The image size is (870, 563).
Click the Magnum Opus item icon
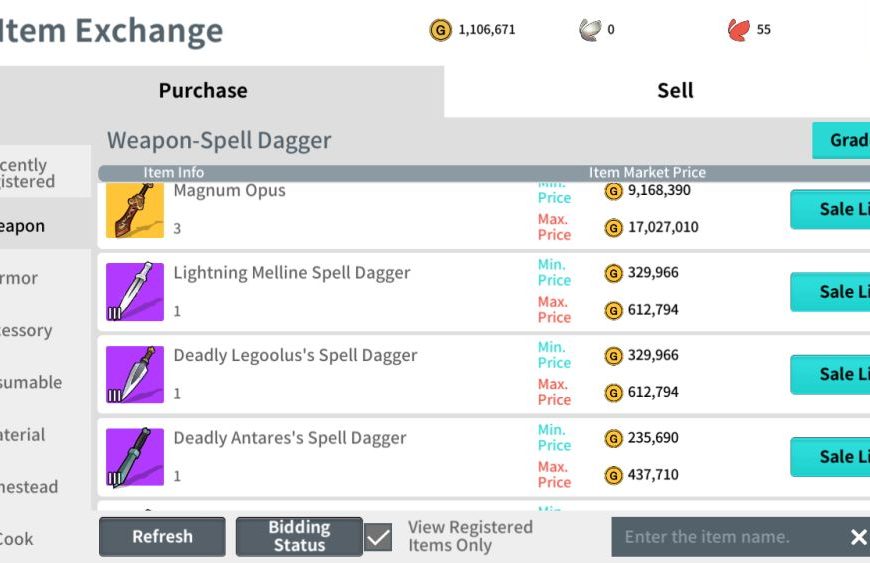[134, 211]
